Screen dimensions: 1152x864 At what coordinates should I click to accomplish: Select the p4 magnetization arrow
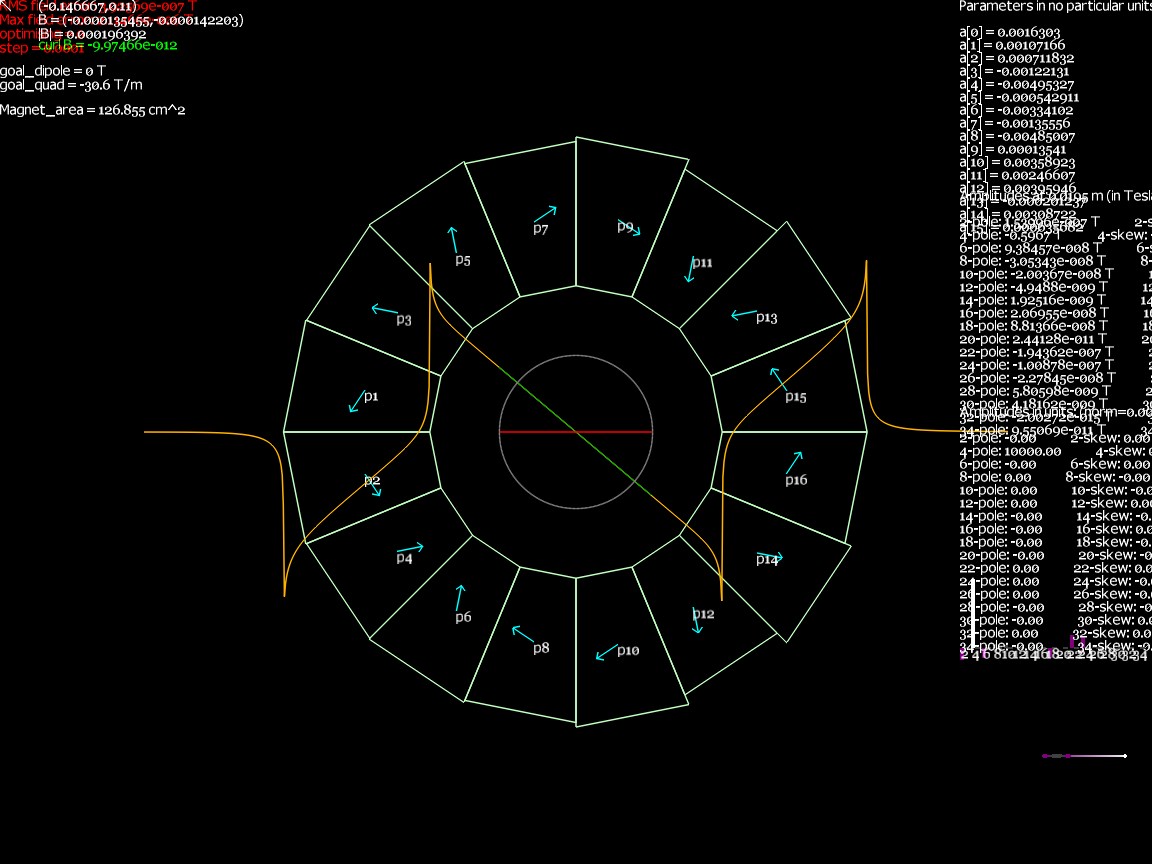[x=410, y=548]
